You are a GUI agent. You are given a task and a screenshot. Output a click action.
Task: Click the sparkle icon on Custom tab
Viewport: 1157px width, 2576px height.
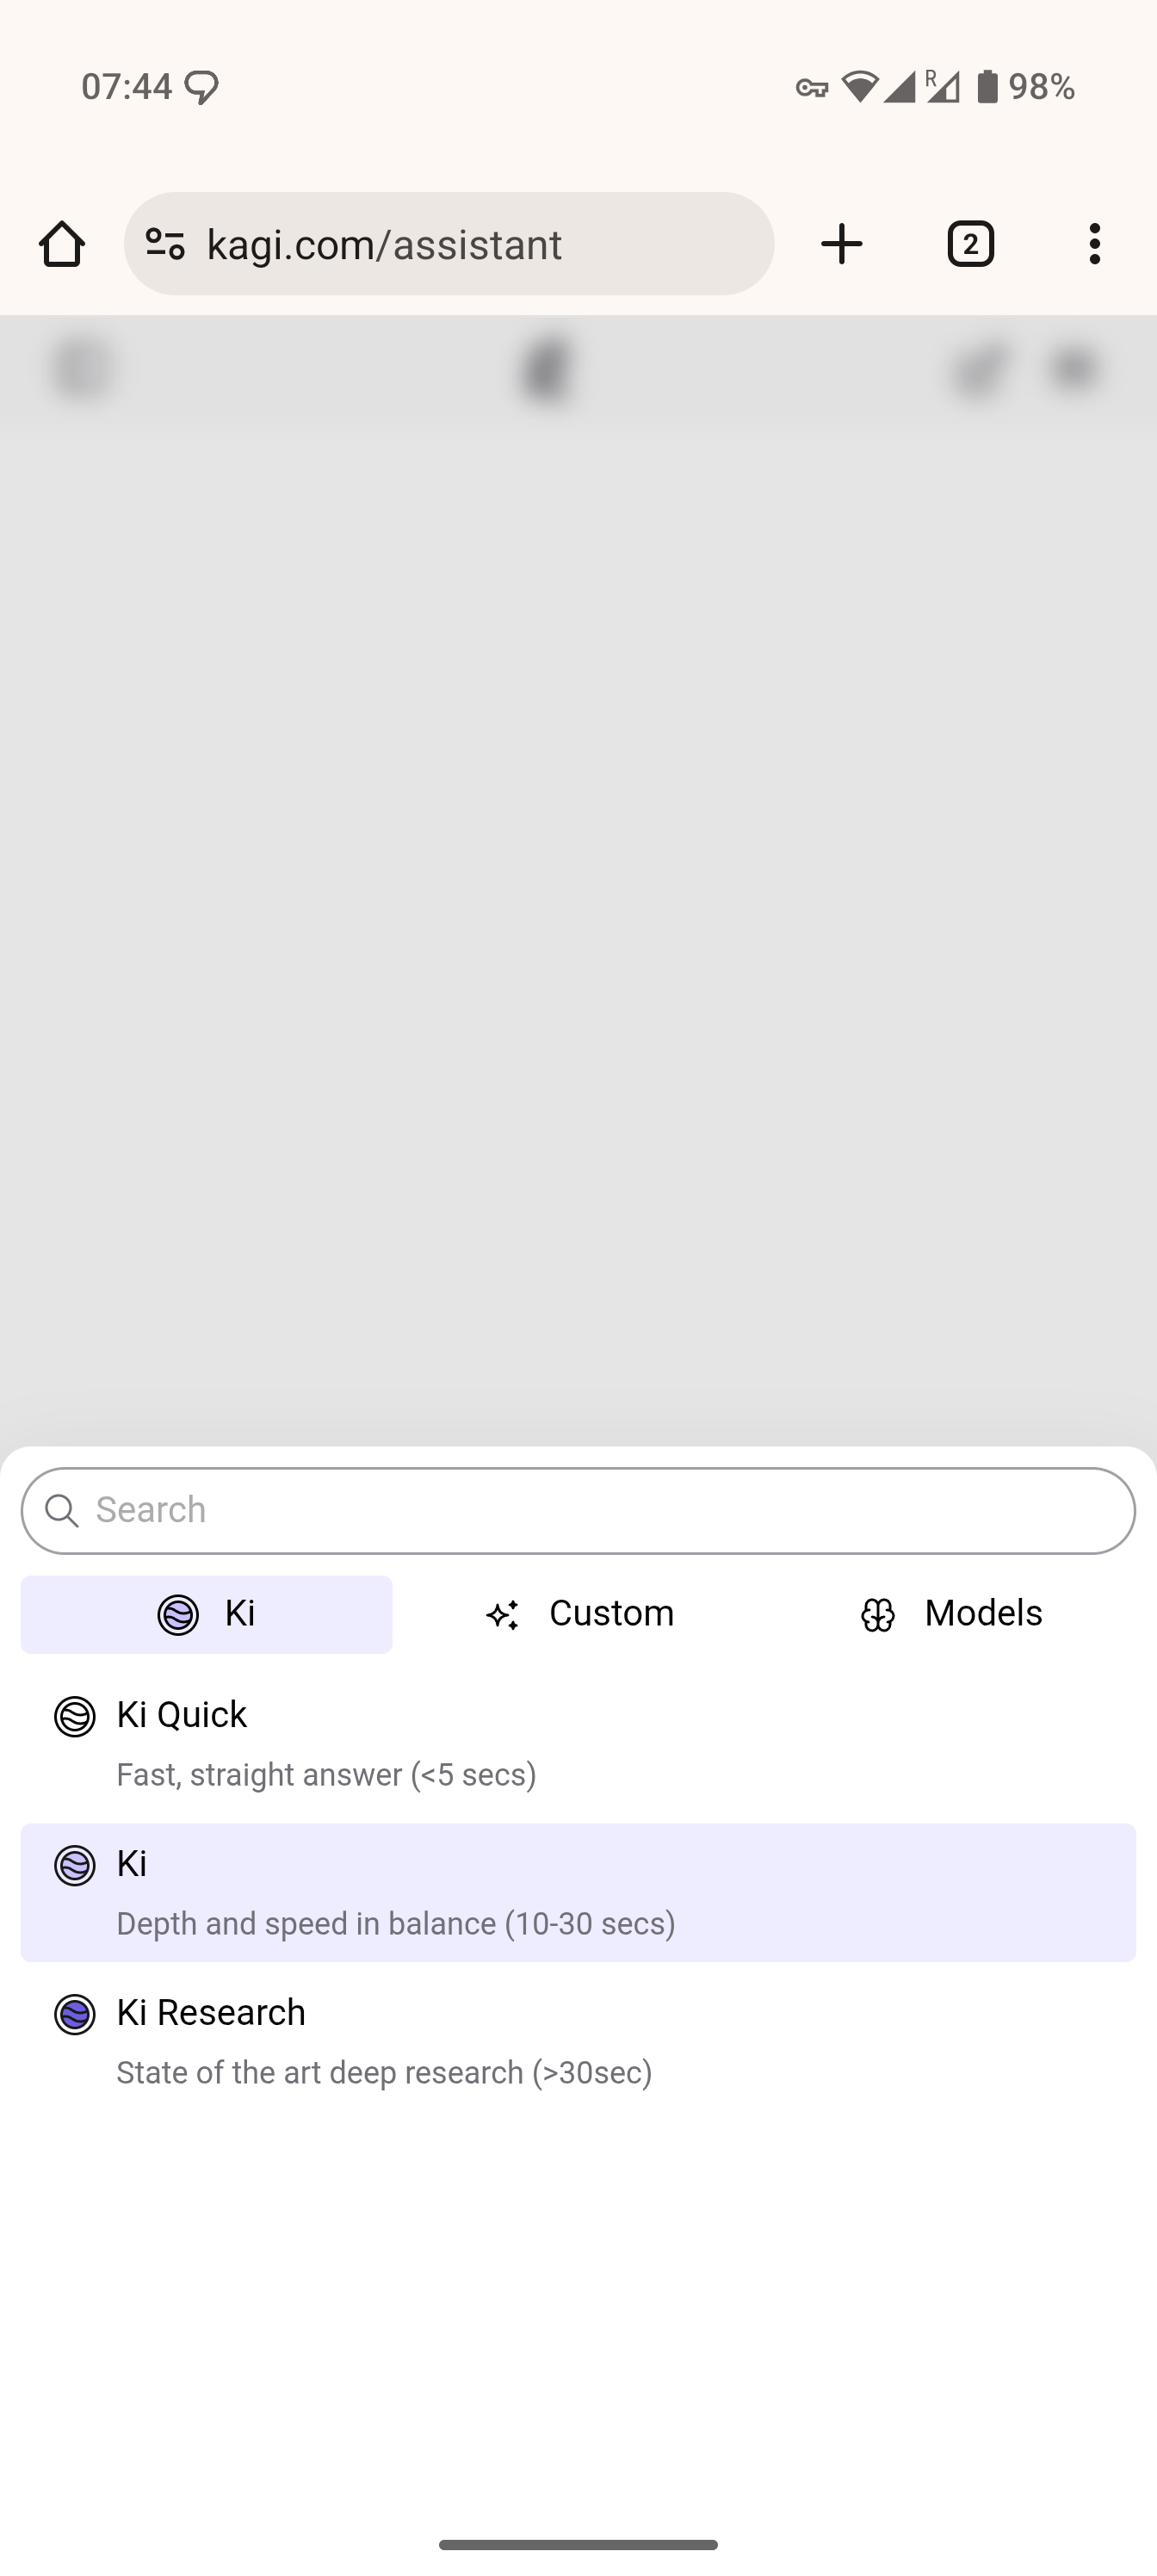coord(502,1615)
